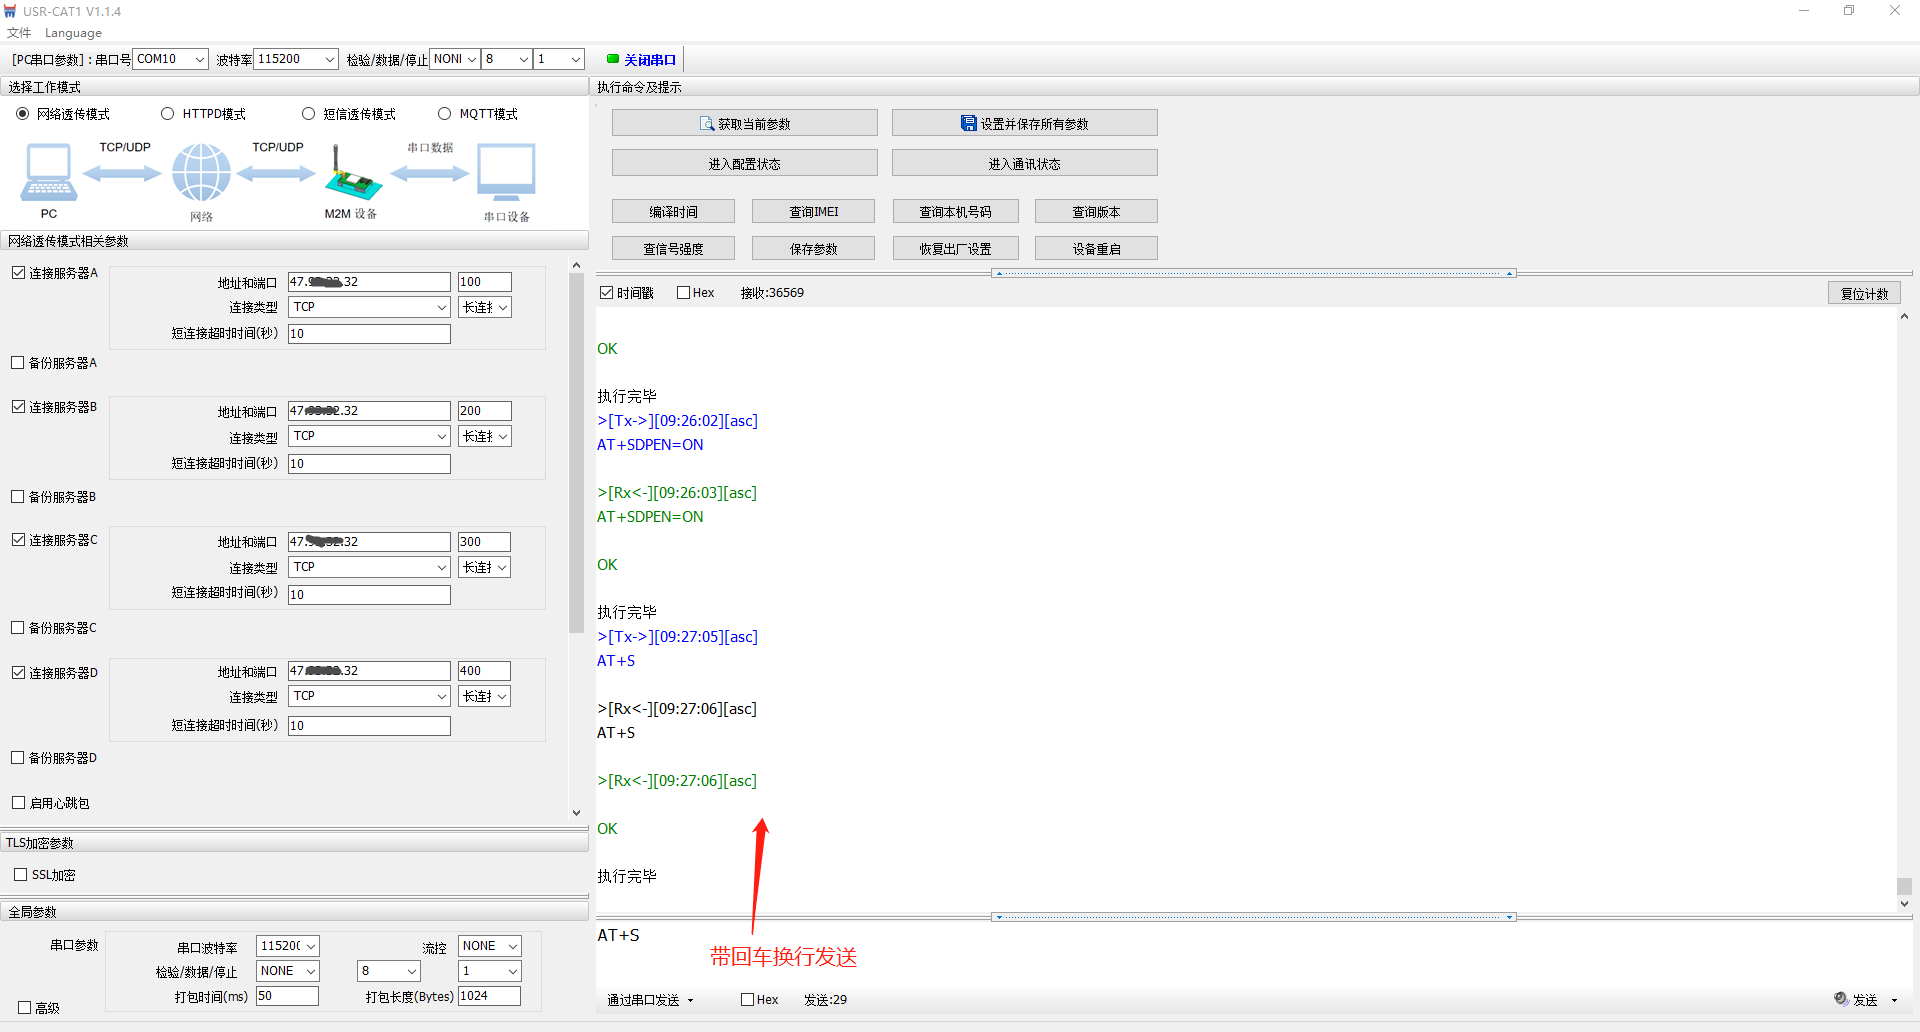Click the server parameters vertical scrollbar
The width and height of the screenshot is (1920, 1032).
point(576,450)
